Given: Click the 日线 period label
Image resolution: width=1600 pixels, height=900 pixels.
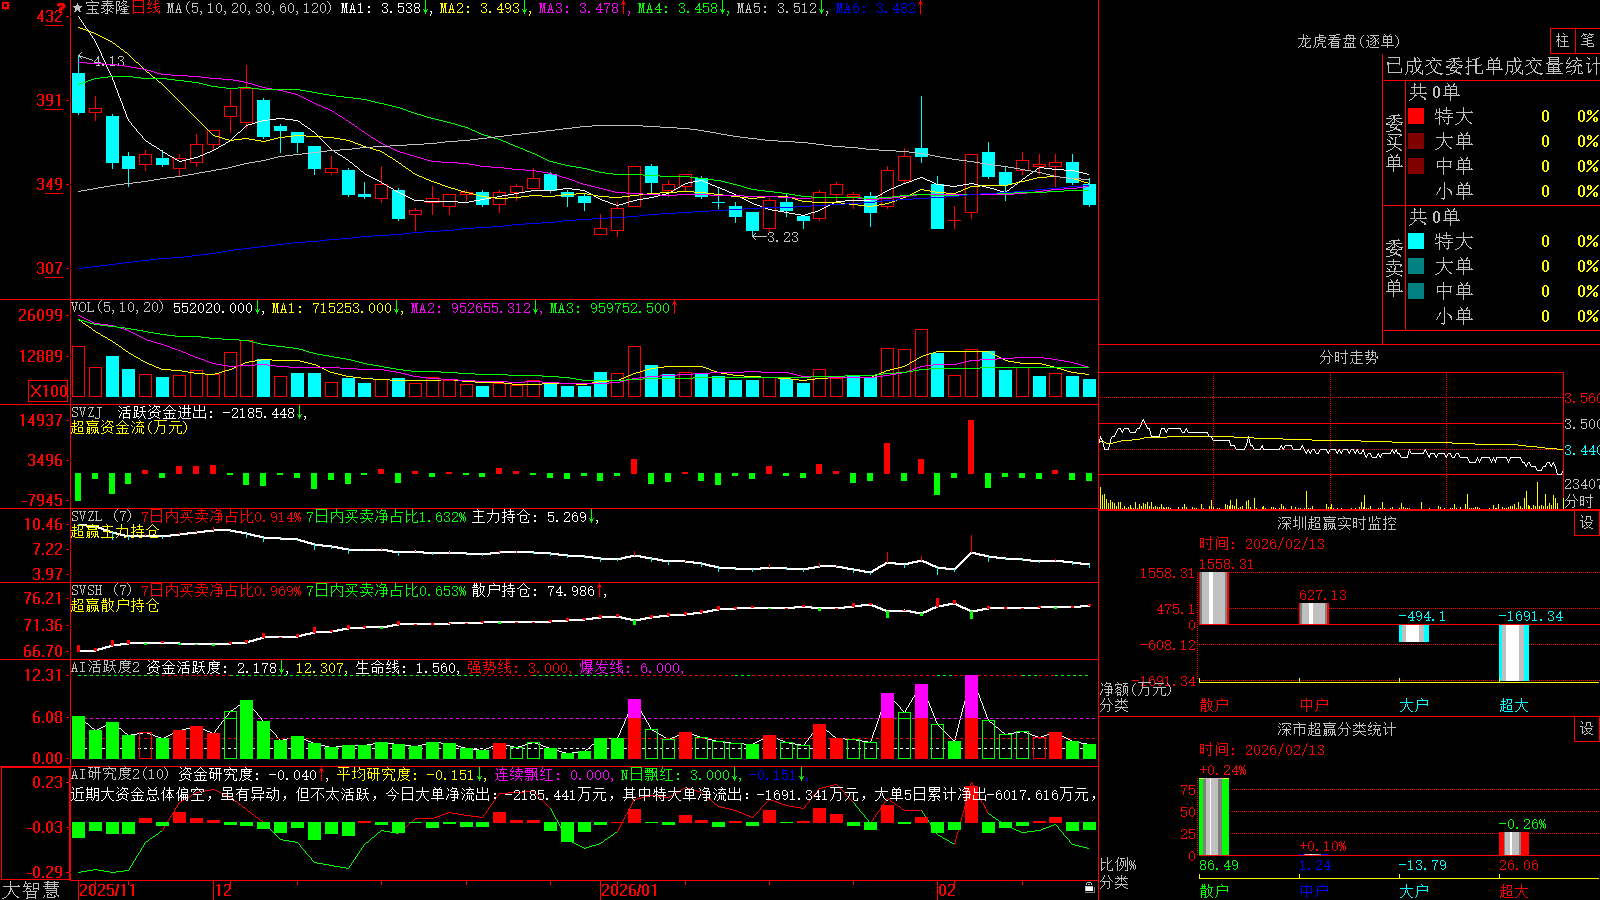Looking at the screenshot, I should pyautogui.click(x=146, y=8).
